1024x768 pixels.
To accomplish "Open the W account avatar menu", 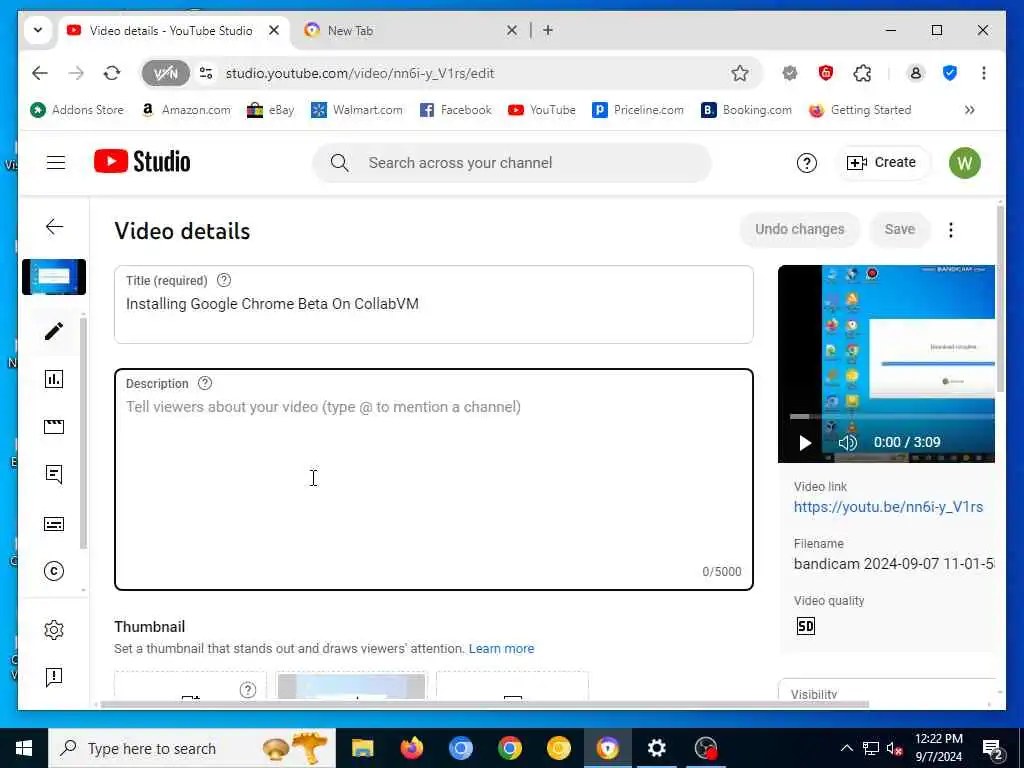I will click(965, 163).
